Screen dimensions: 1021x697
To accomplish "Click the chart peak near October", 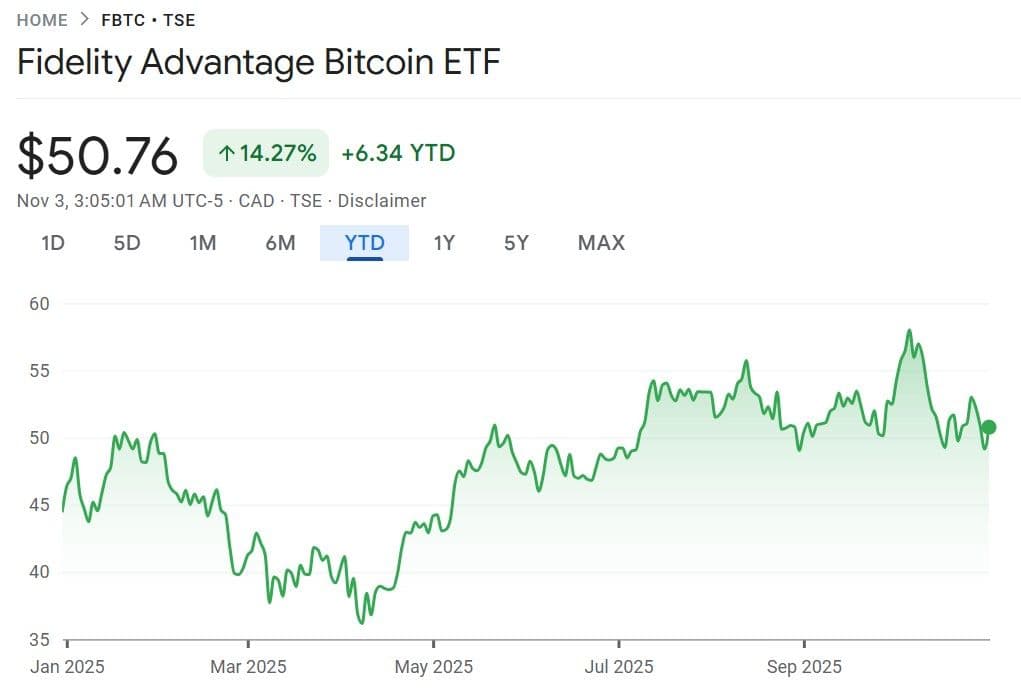I will tap(909, 331).
